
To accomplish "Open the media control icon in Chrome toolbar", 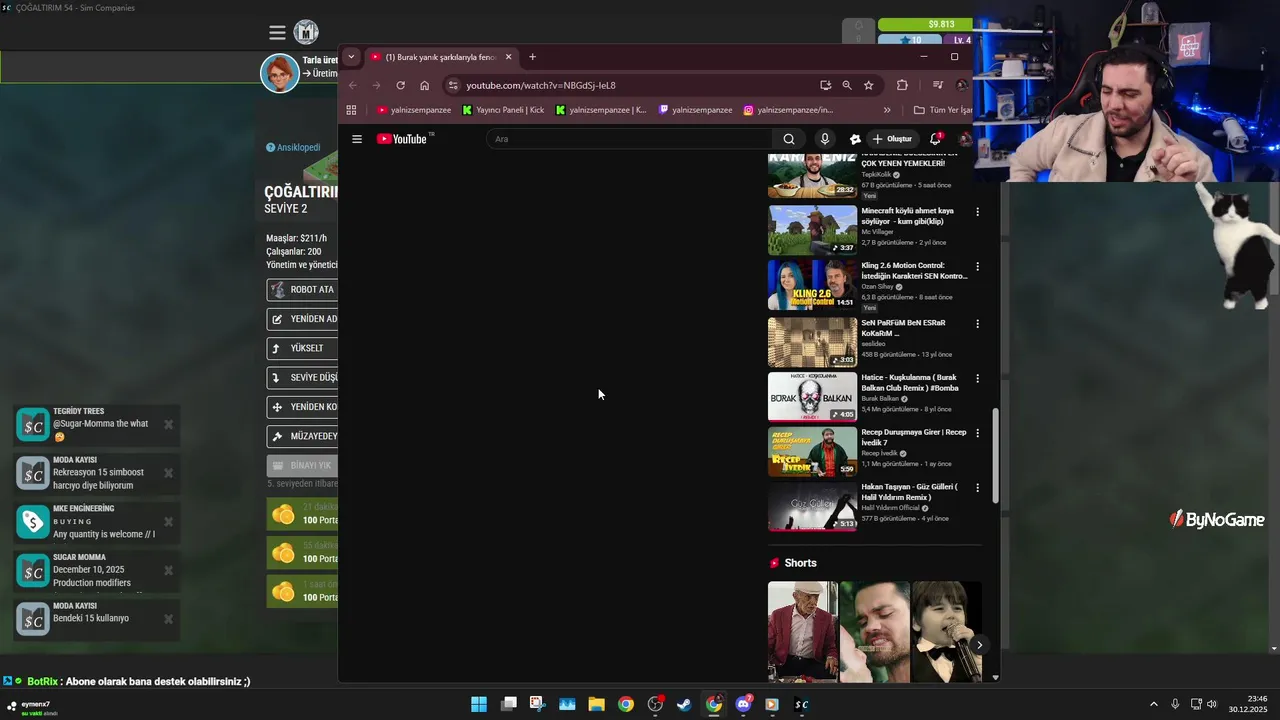I will pyautogui.click(x=938, y=85).
